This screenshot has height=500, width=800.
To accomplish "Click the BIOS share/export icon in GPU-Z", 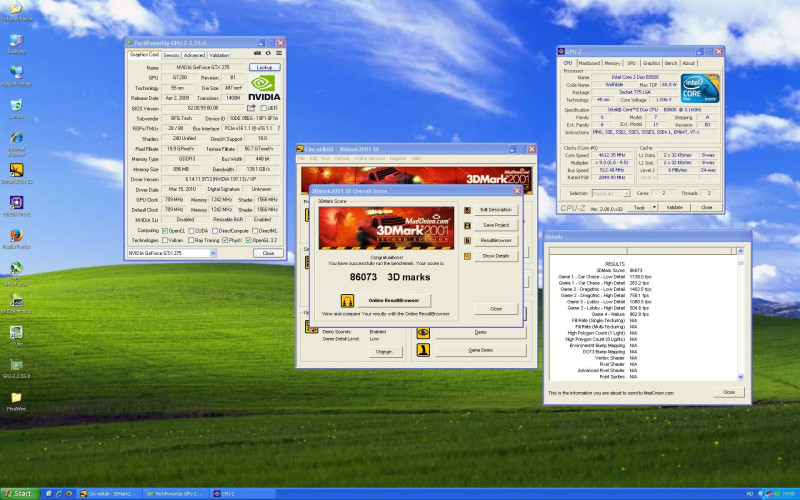I will 251,108.
